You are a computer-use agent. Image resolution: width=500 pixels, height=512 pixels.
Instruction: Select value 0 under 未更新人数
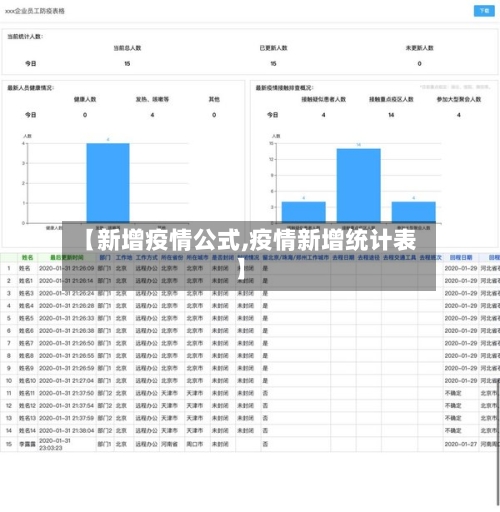click(x=419, y=64)
